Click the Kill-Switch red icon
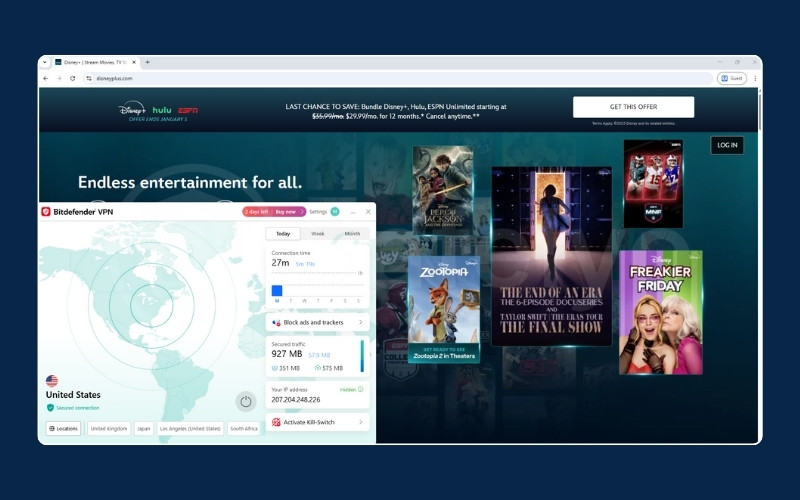 tap(276, 422)
